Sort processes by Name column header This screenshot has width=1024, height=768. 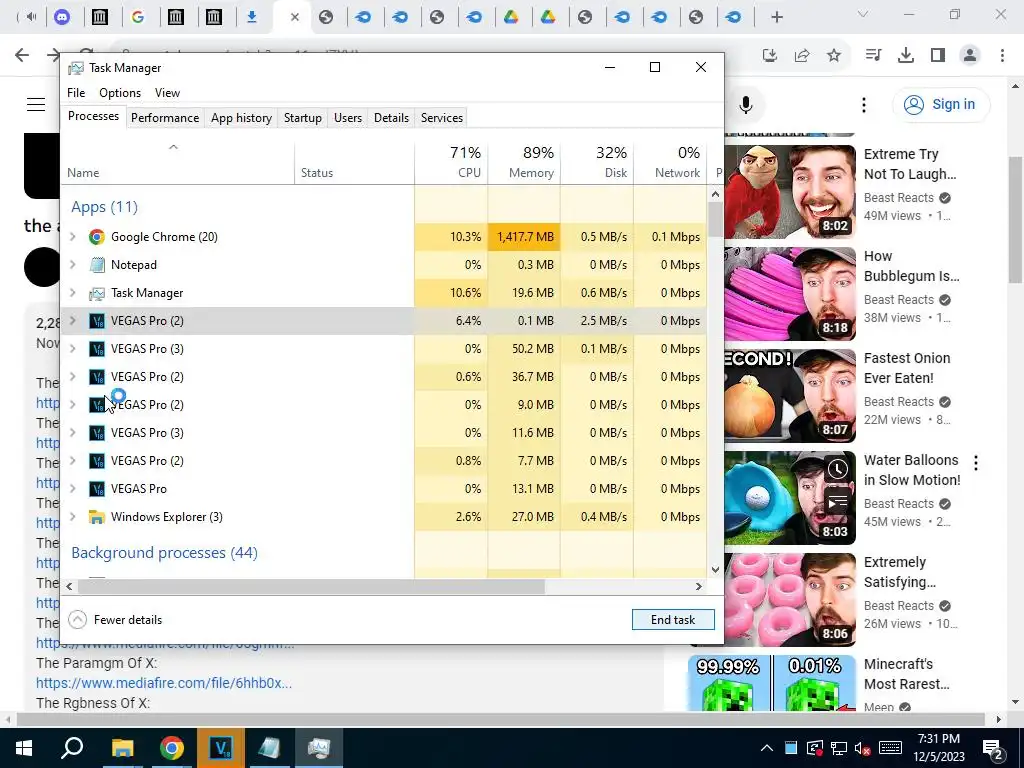(x=177, y=162)
